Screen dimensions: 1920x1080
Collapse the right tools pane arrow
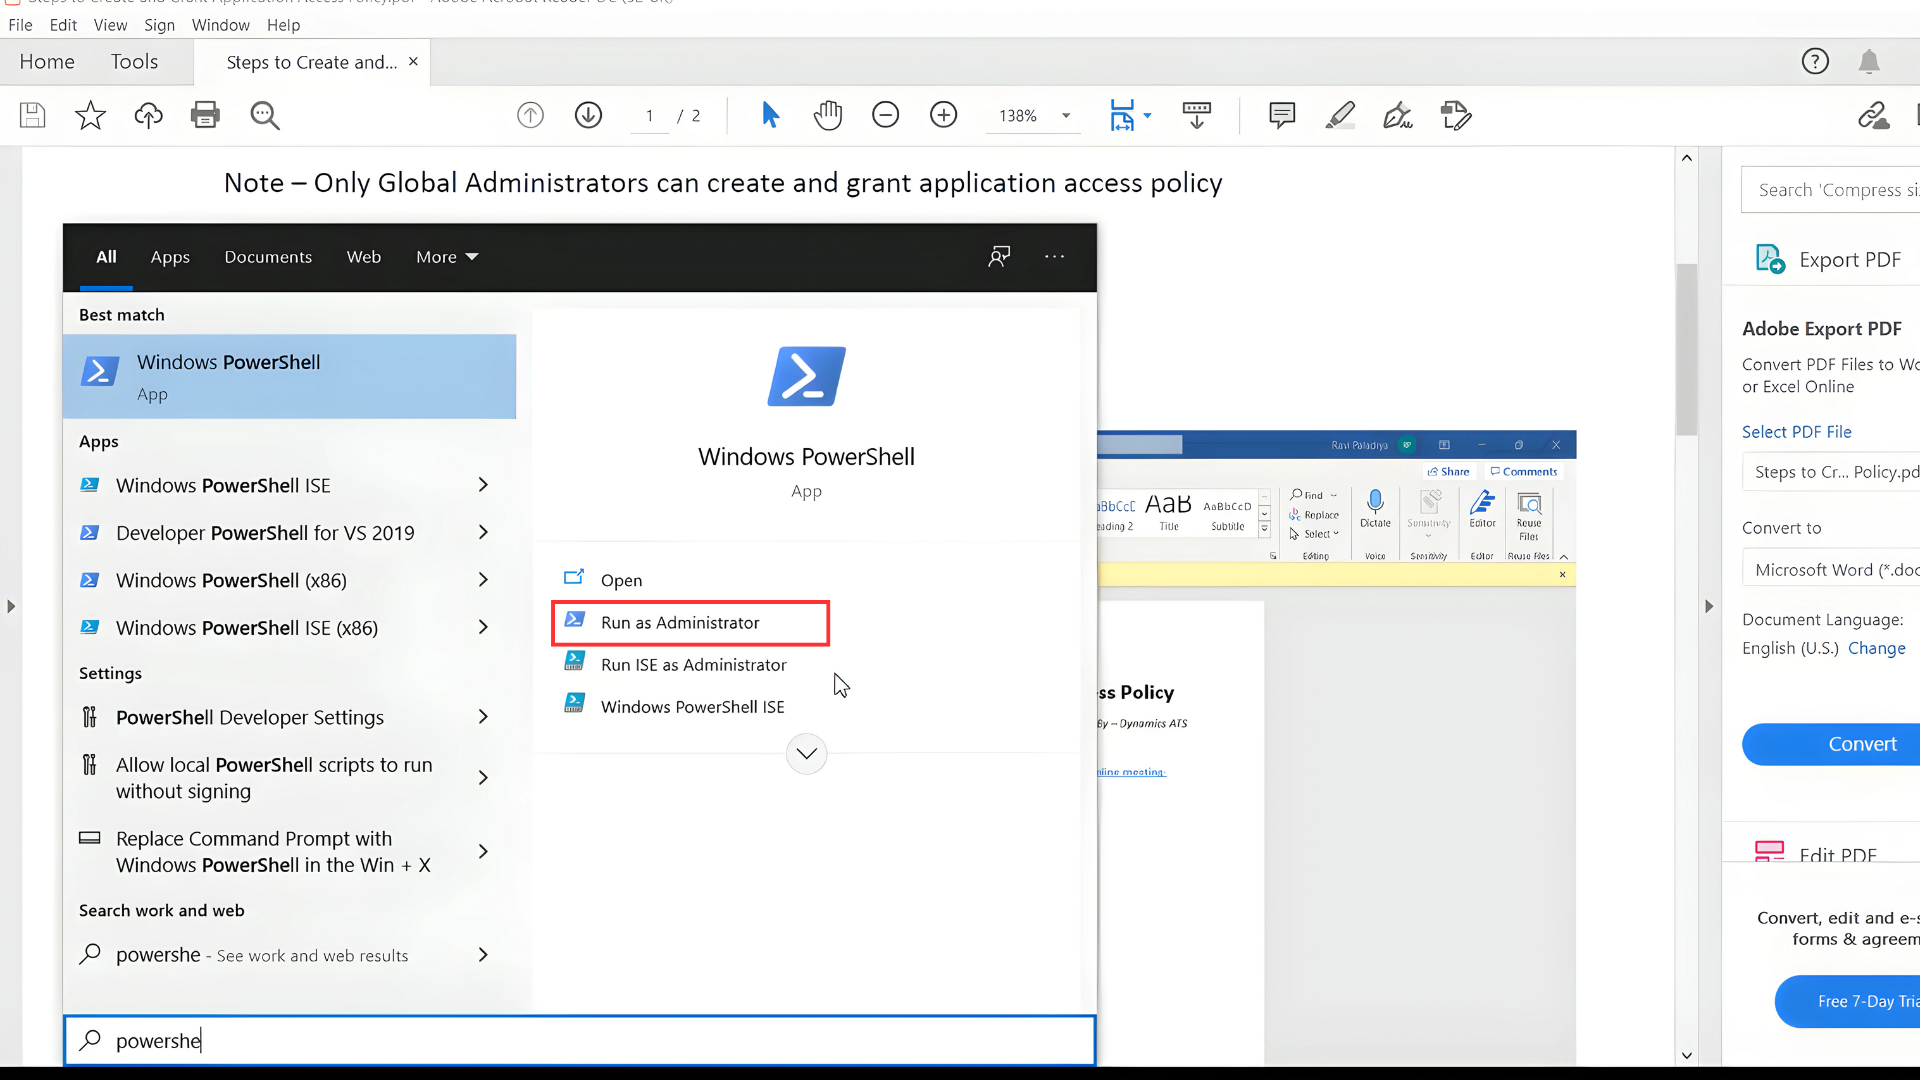[1709, 606]
